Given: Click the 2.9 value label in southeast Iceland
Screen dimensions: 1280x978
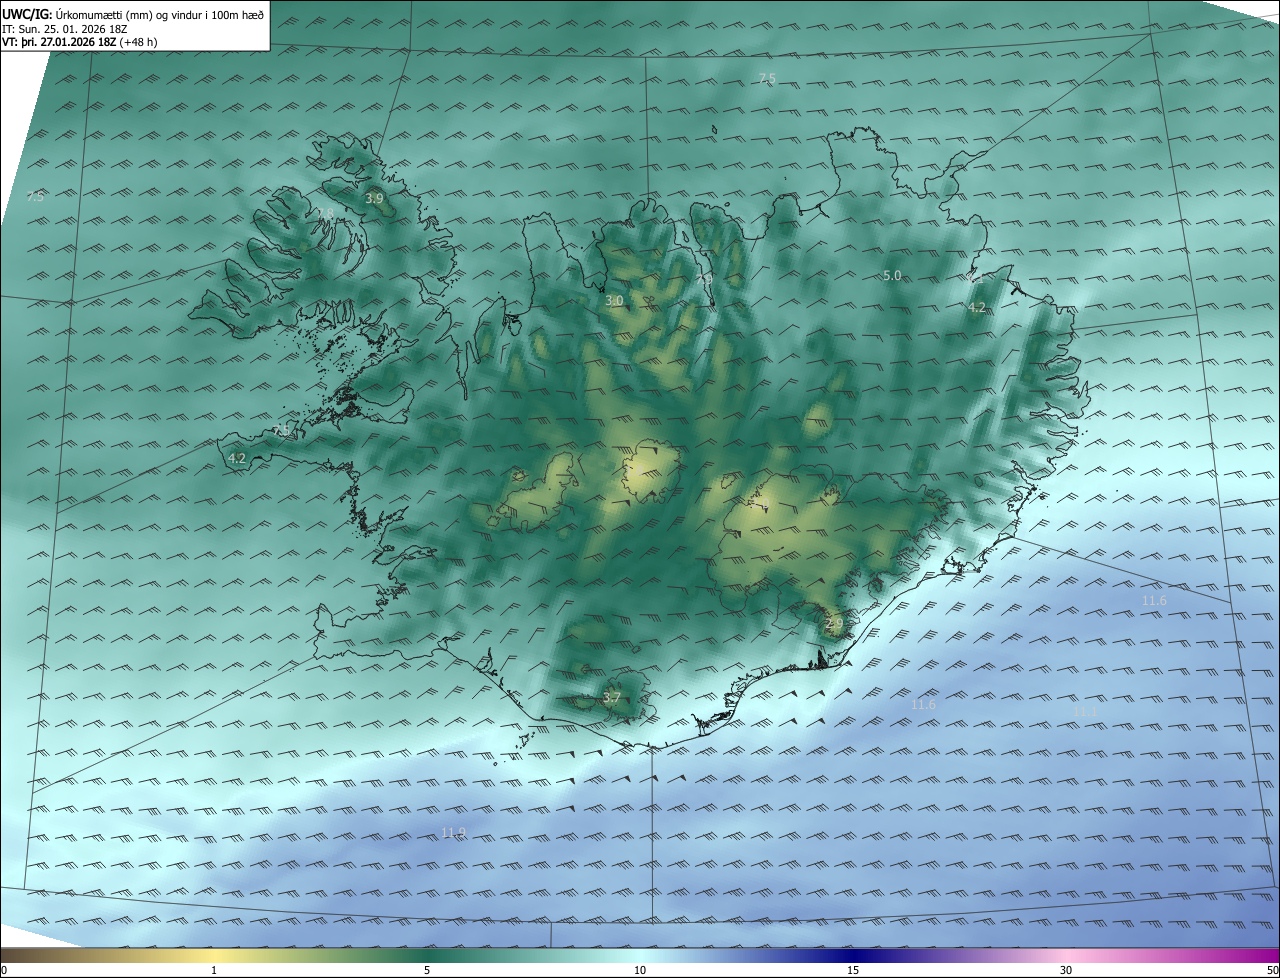Looking at the screenshot, I should 834,624.
